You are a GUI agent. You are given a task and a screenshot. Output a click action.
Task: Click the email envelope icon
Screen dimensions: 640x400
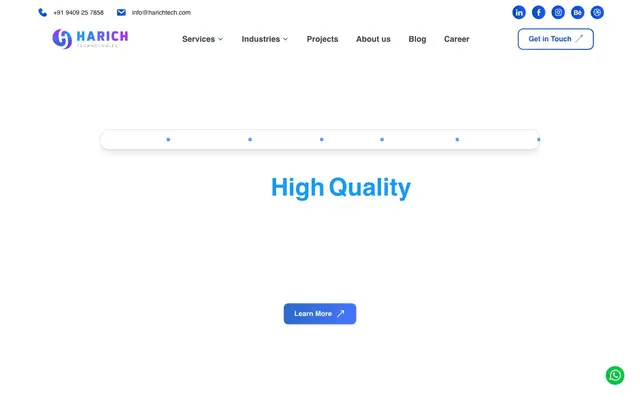[x=121, y=12]
